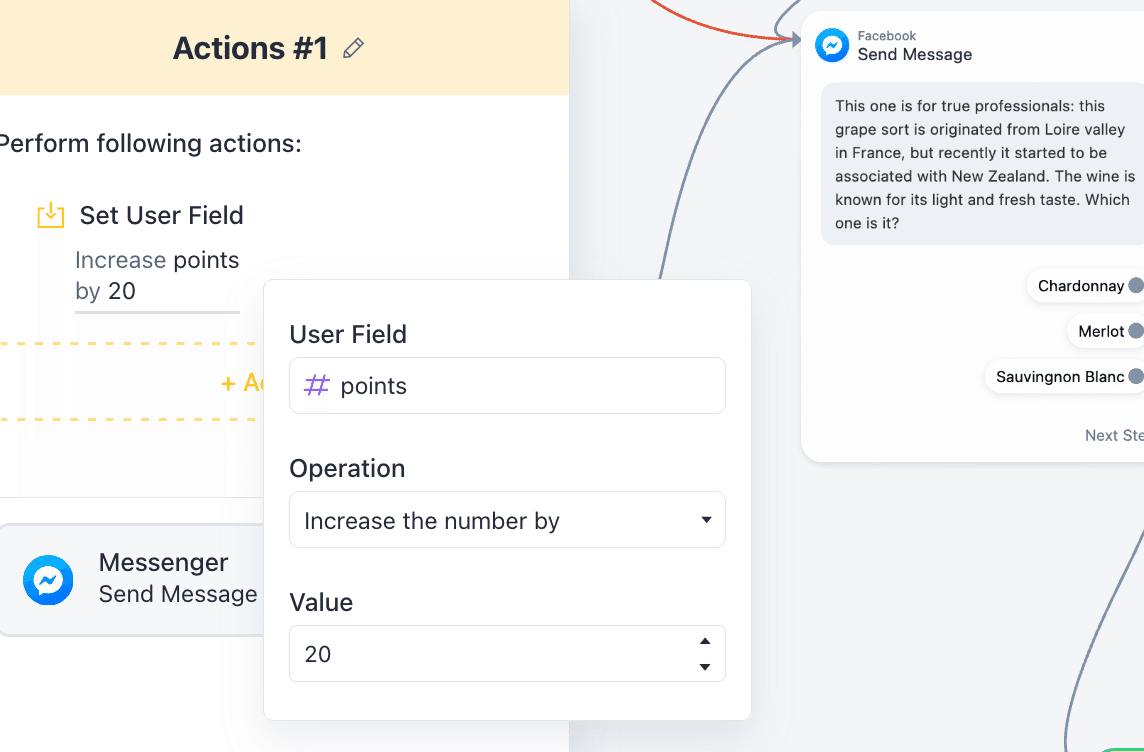Open the points User Field selector
The width and height of the screenshot is (1144, 752).
click(507, 386)
